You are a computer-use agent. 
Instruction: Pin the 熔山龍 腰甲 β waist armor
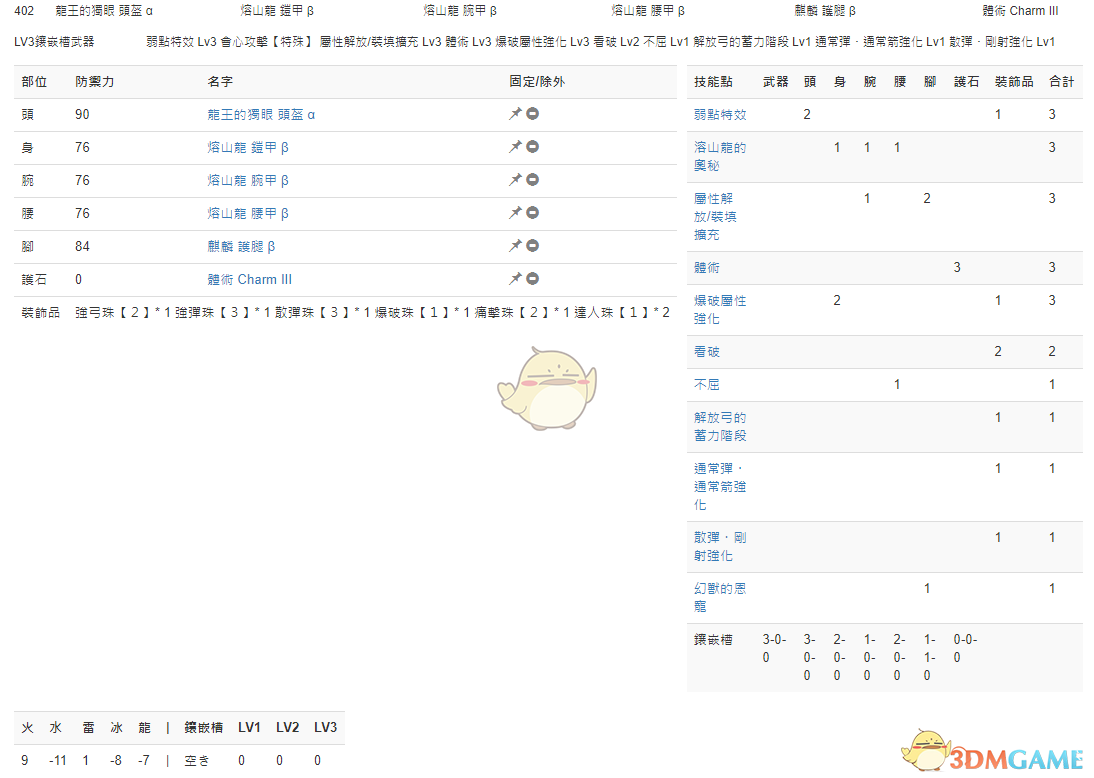[x=515, y=212]
